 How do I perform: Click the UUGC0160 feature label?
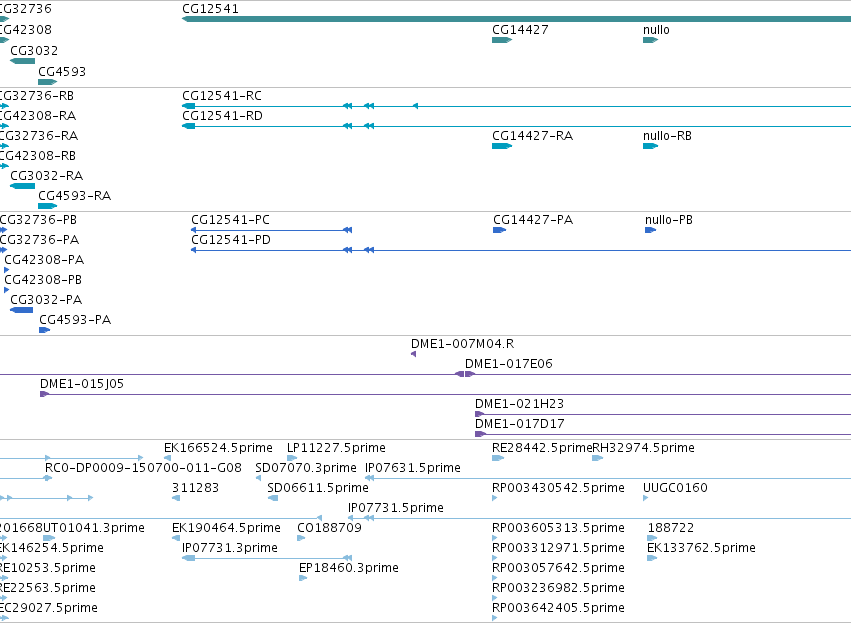click(675, 488)
